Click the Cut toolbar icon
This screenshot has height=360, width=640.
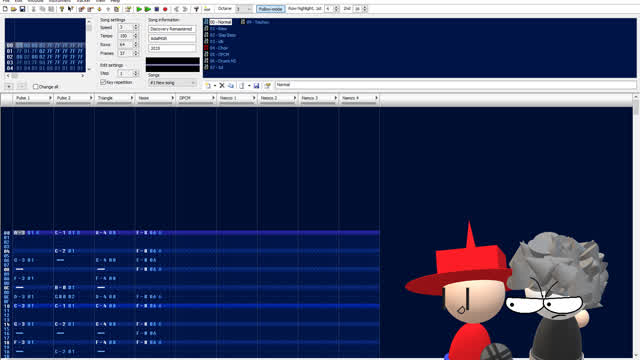[33, 9]
